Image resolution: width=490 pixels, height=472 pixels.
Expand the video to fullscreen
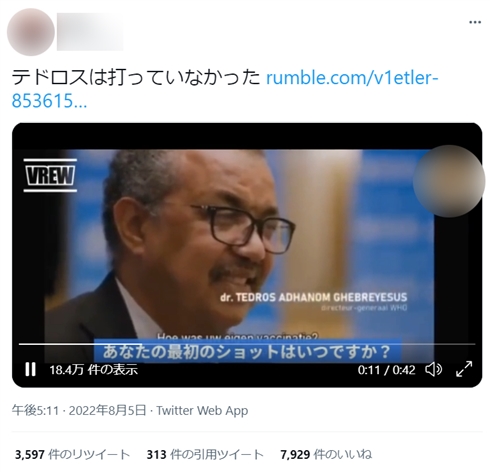(x=464, y=369)
